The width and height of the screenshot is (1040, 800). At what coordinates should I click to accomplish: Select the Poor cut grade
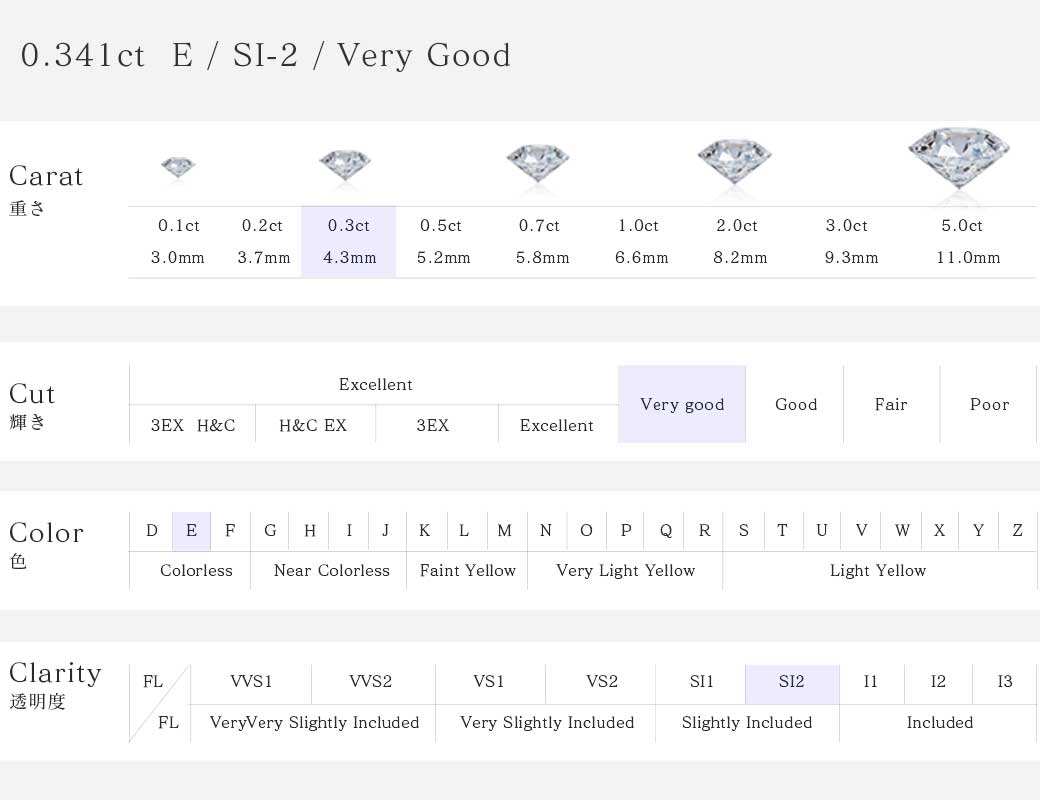tap(988, 404)
